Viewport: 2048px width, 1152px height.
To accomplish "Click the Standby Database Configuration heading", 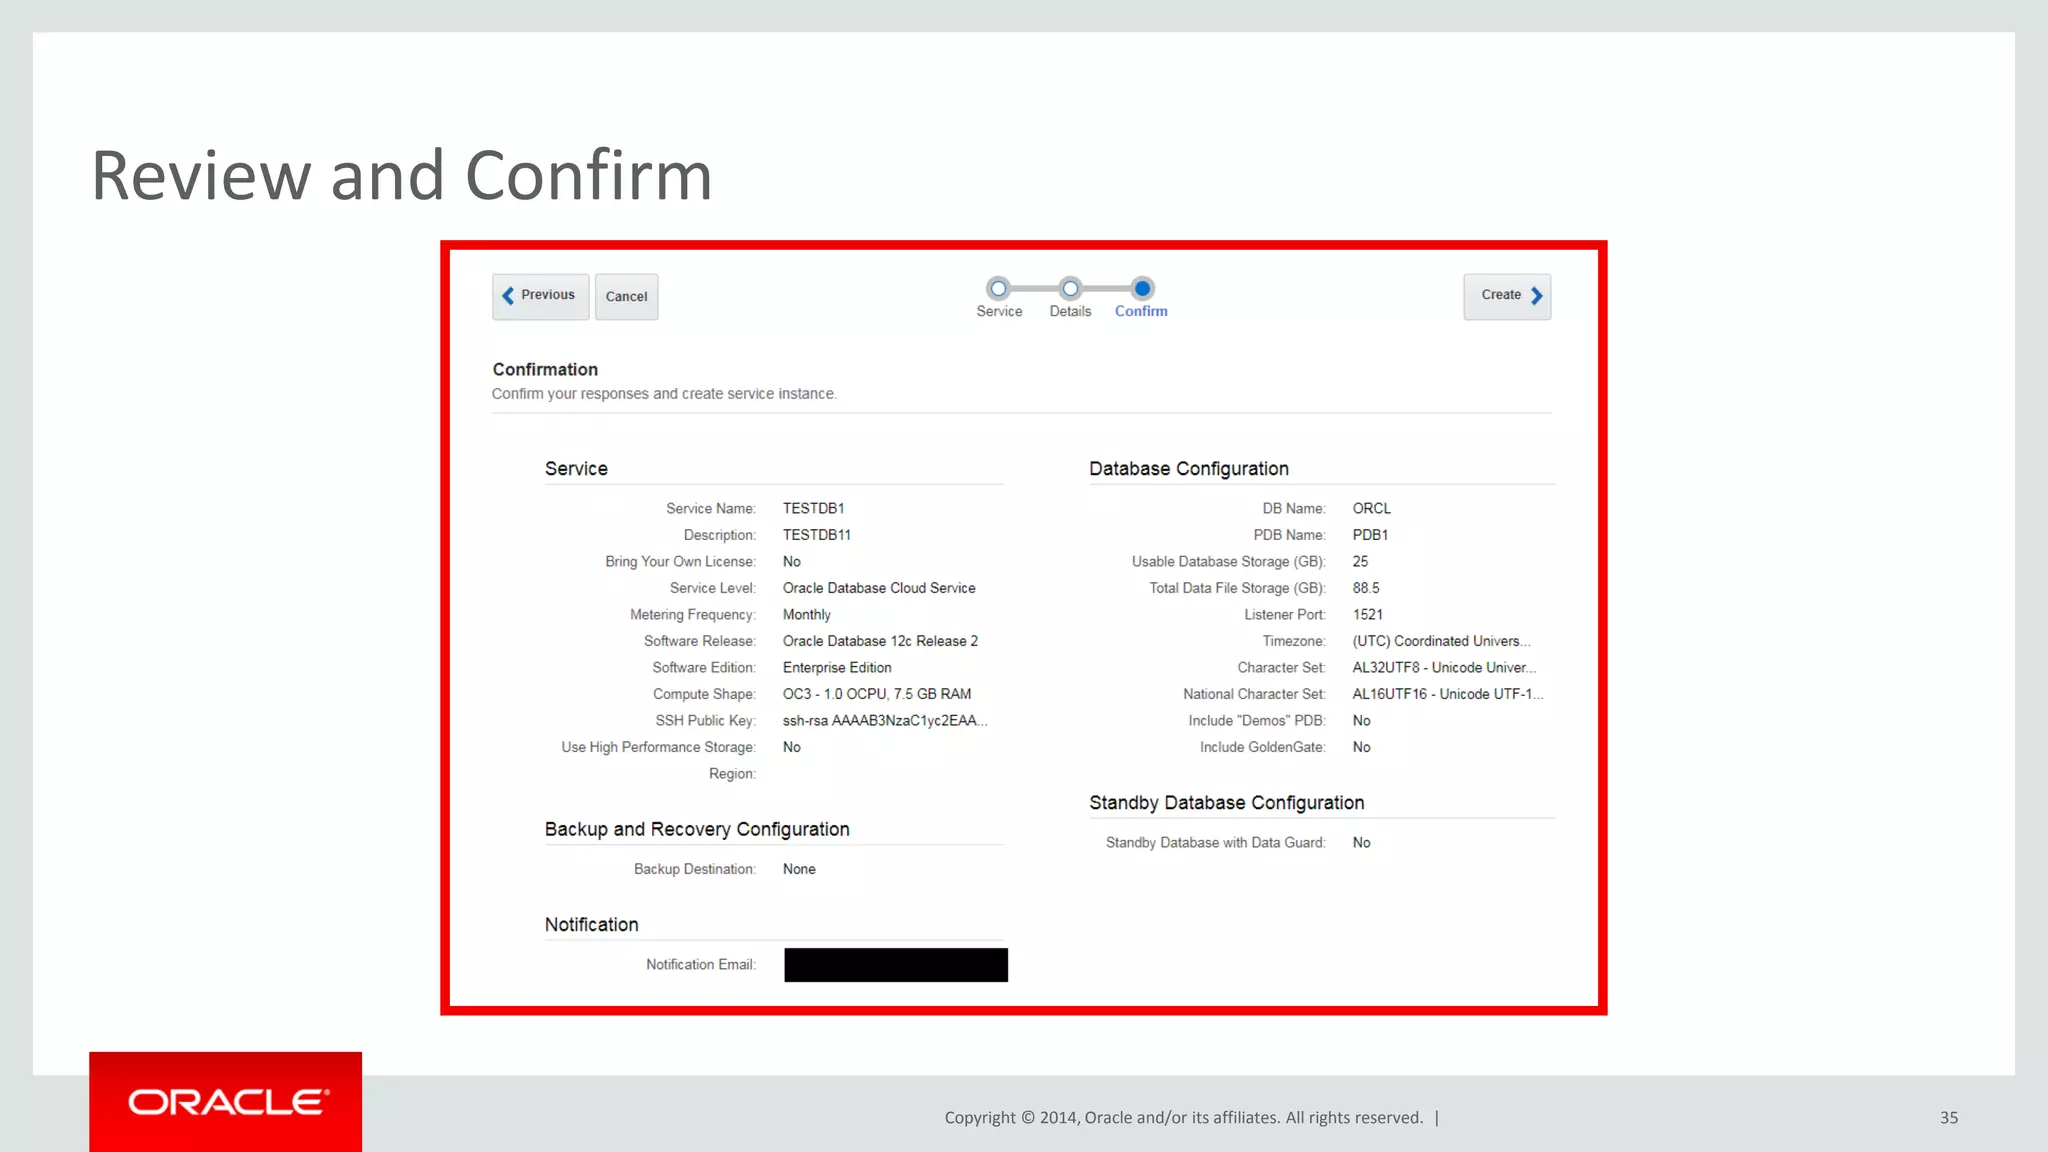I will 1227,803.
